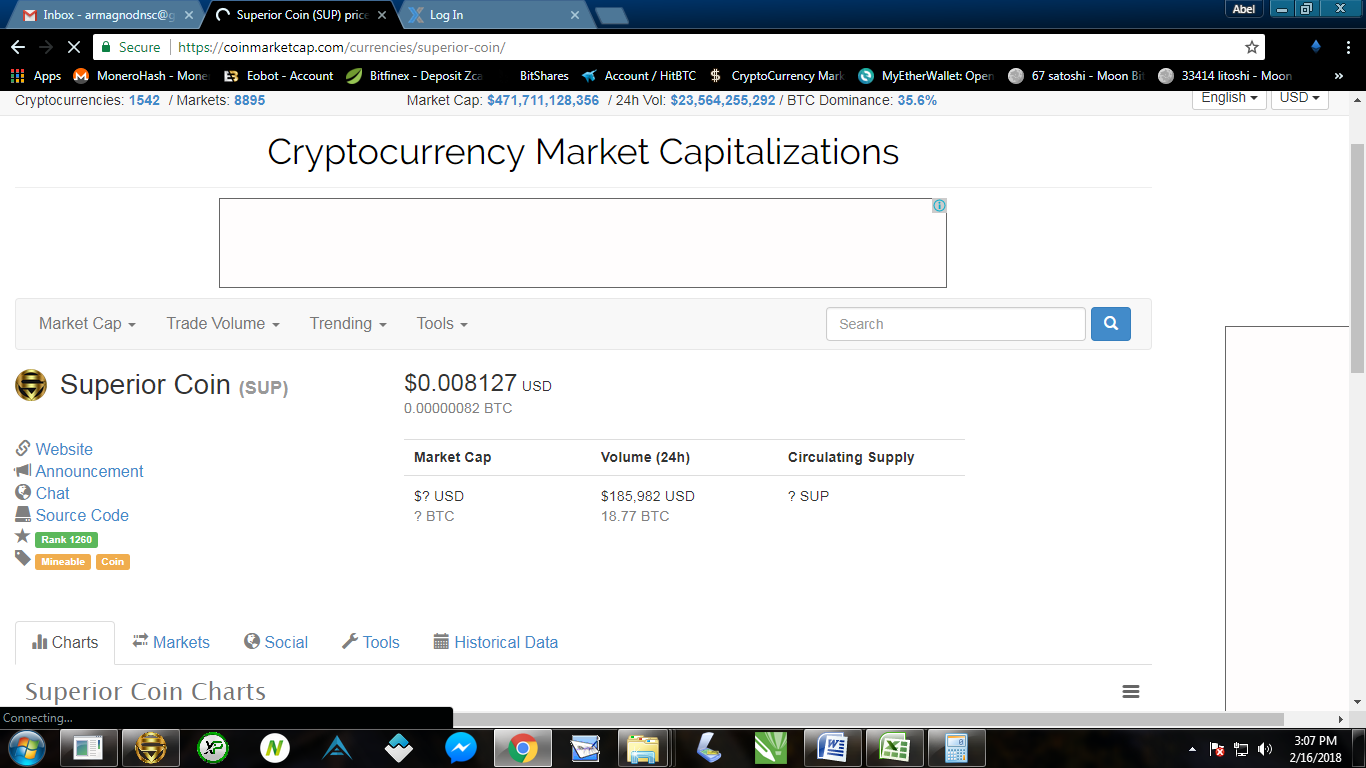Show hidden system tray icons
Viewport: 1366px width, 768px height.
click(1192, 749)
